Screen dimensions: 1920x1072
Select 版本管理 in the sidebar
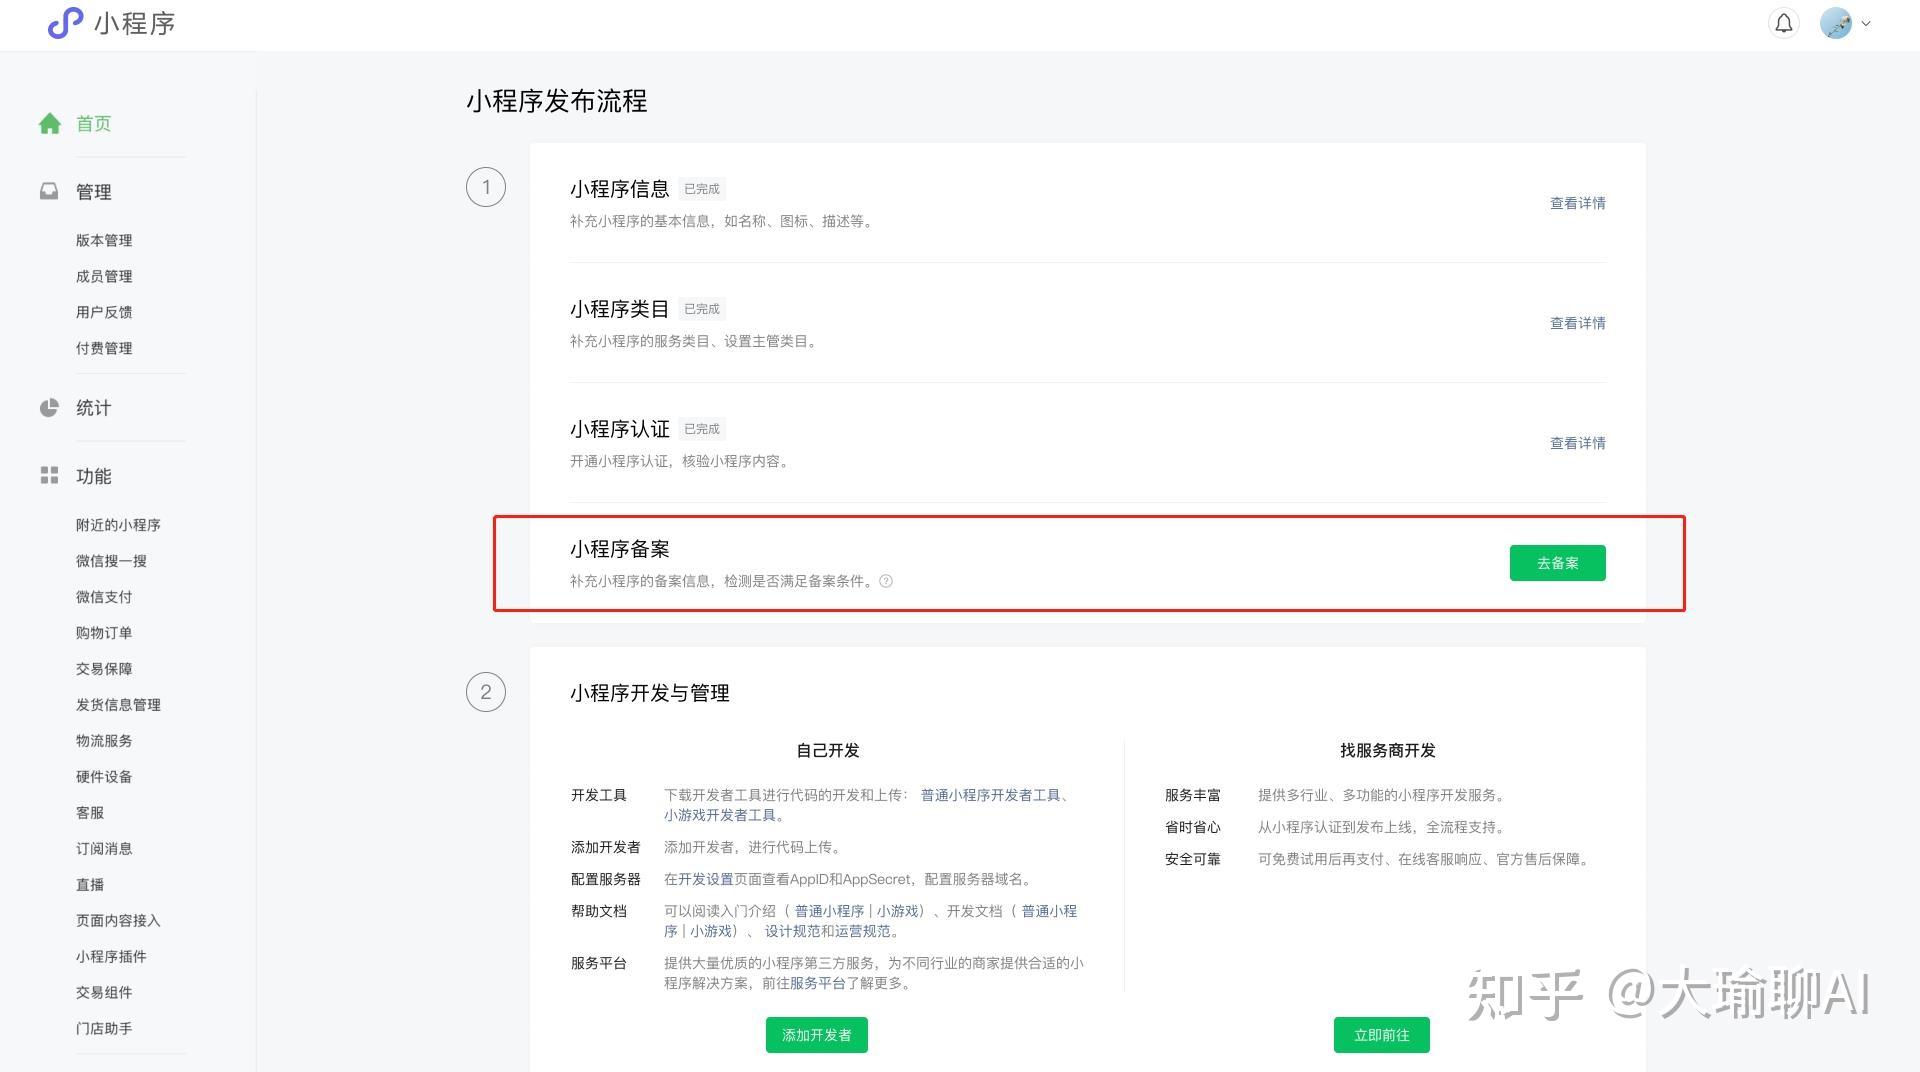point(104,240)
